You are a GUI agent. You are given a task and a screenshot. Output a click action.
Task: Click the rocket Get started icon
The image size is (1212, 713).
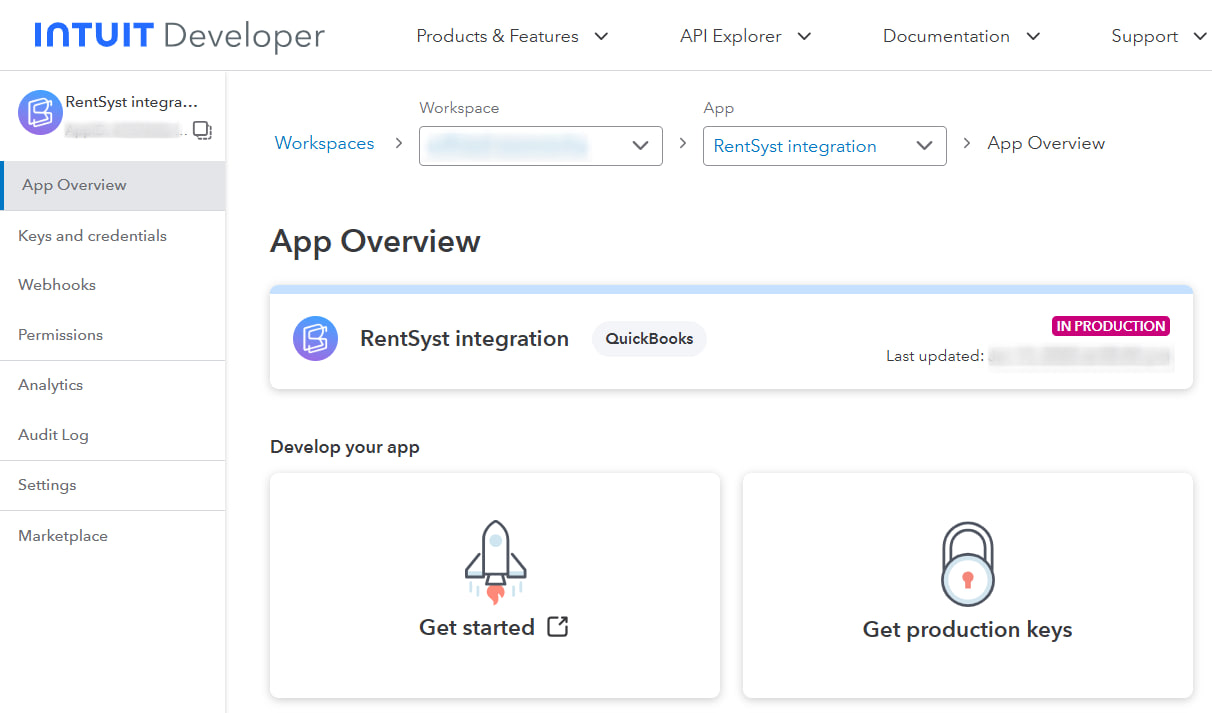pos(495,563)
